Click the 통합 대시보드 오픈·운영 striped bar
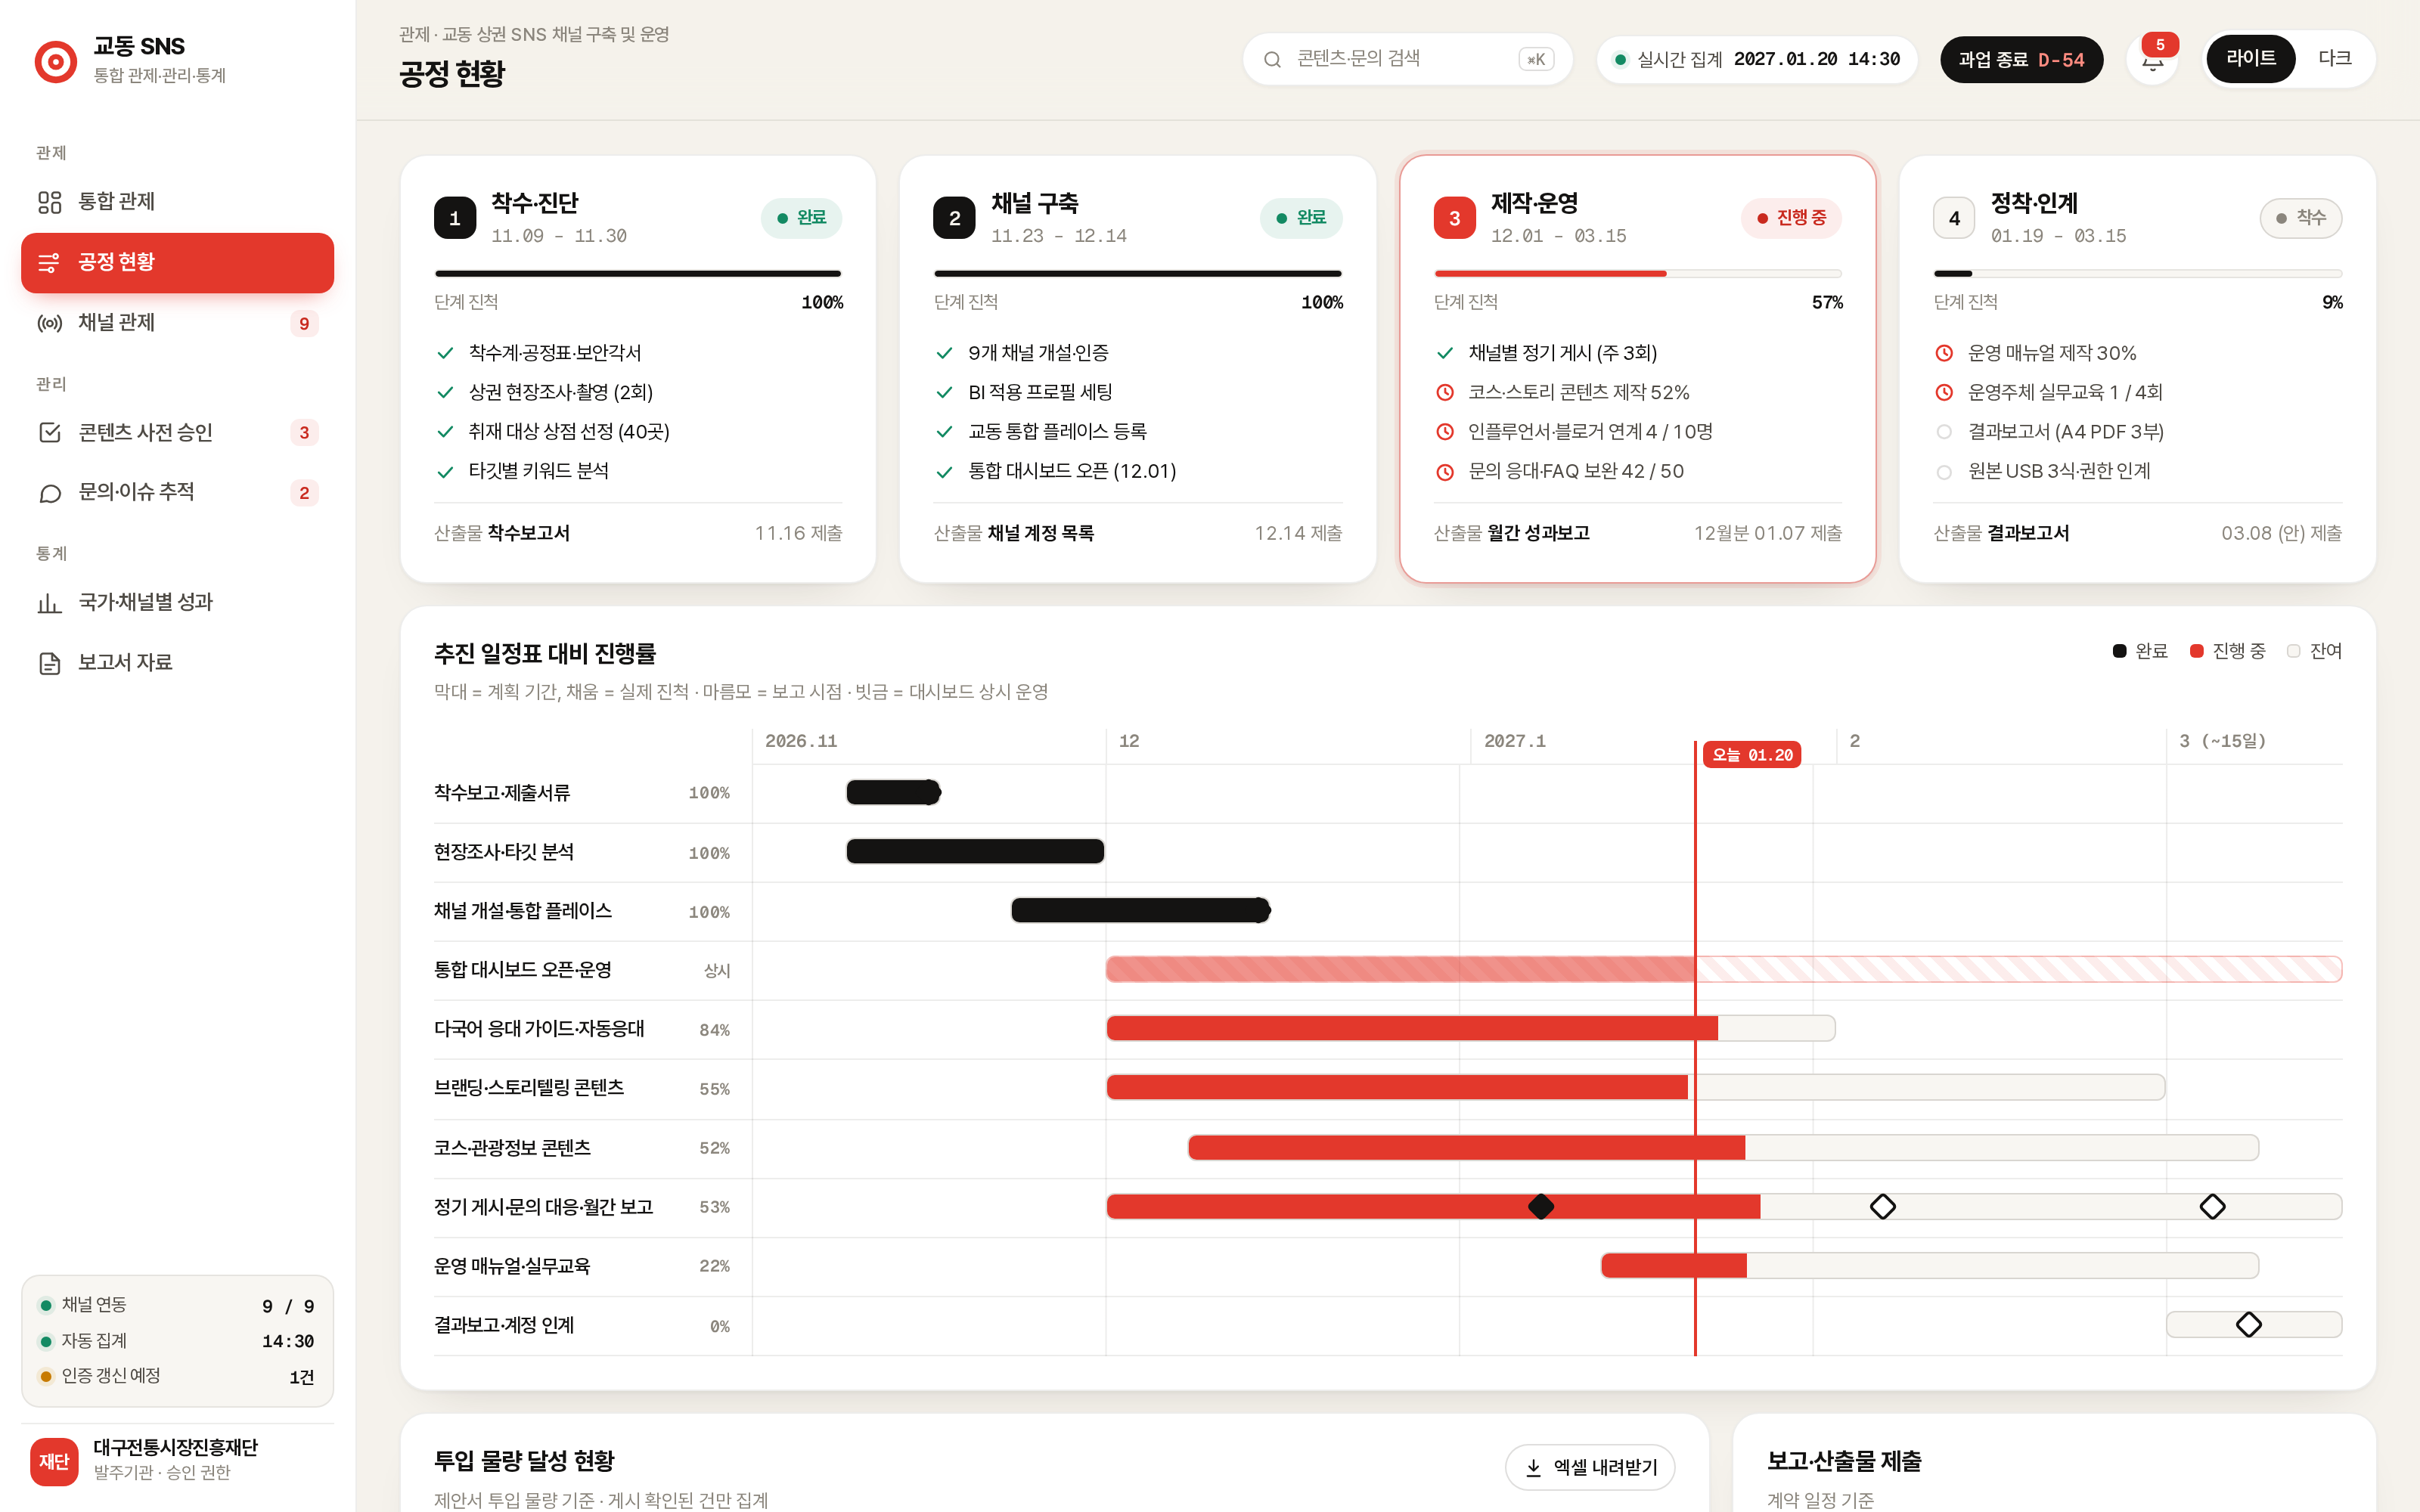Image resolution: width=2420 pixels, height=1512 pixels. 1723,969
